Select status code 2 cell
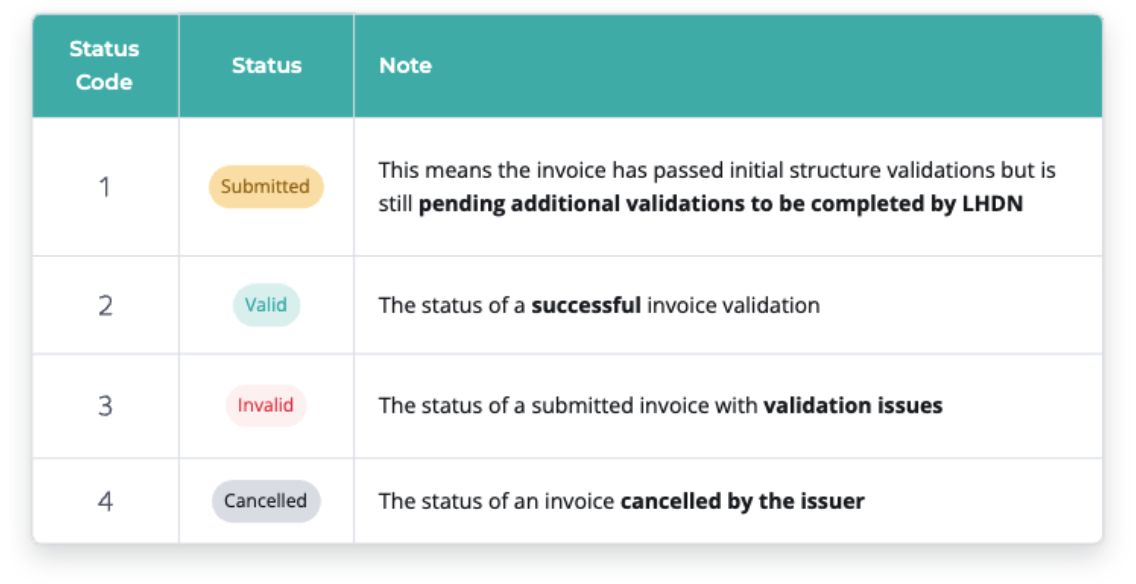The width and height of the screenshot is (1136, 584). (105, 305)
